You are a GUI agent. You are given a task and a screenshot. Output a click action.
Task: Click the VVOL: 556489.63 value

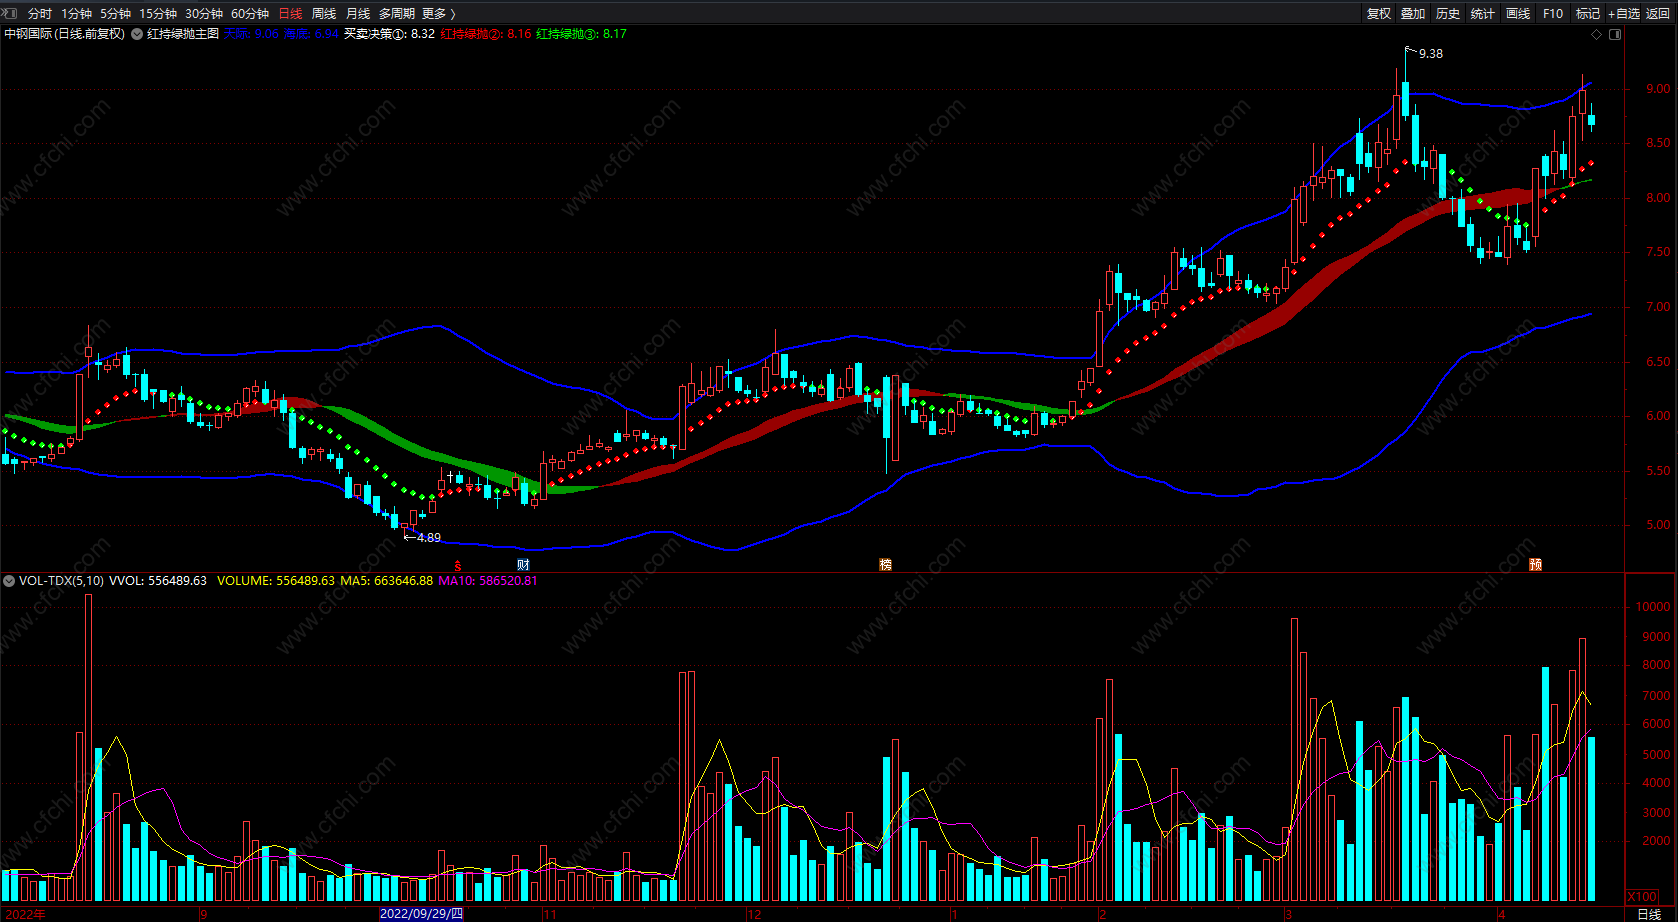(x=158, y=581)
